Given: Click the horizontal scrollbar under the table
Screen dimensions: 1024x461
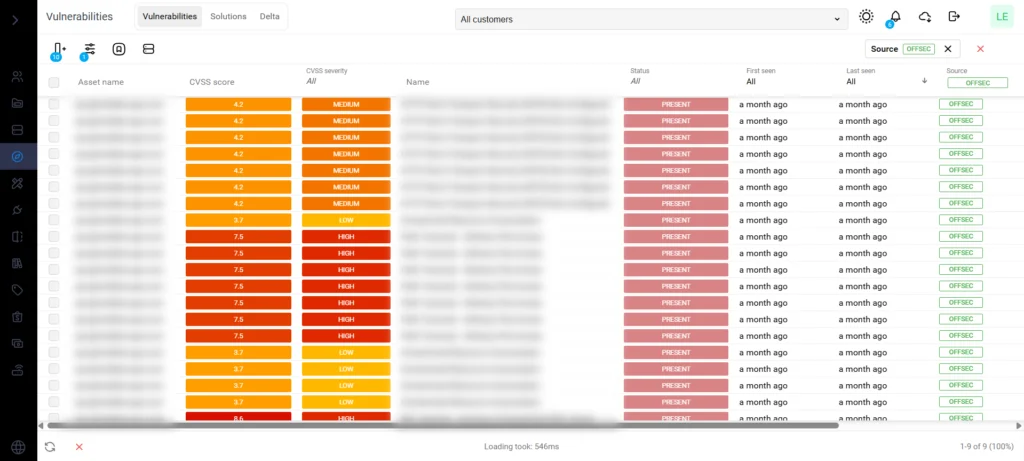Looking at the screenshot, I should pyautogui.click(x=440, y=426).
